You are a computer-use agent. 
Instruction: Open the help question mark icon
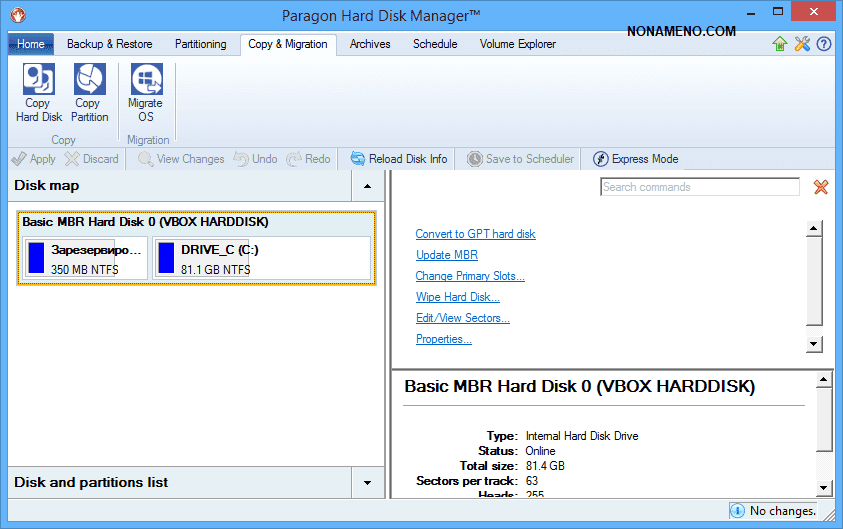[824, 44]
